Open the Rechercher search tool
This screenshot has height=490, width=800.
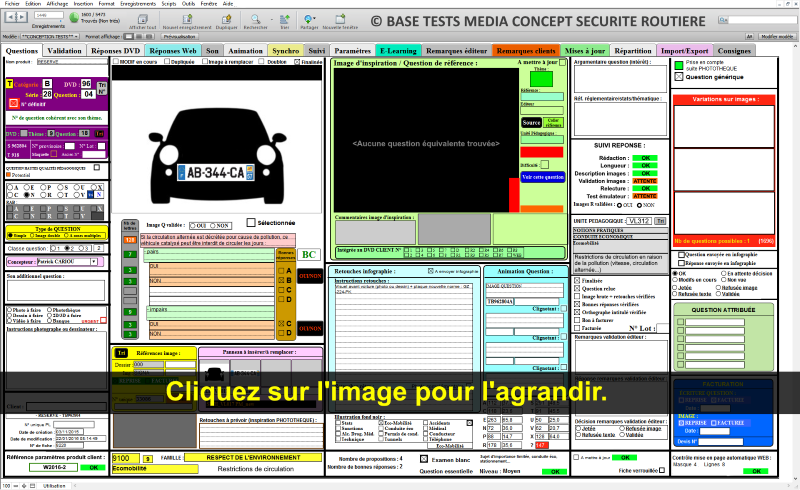(255, 19)
